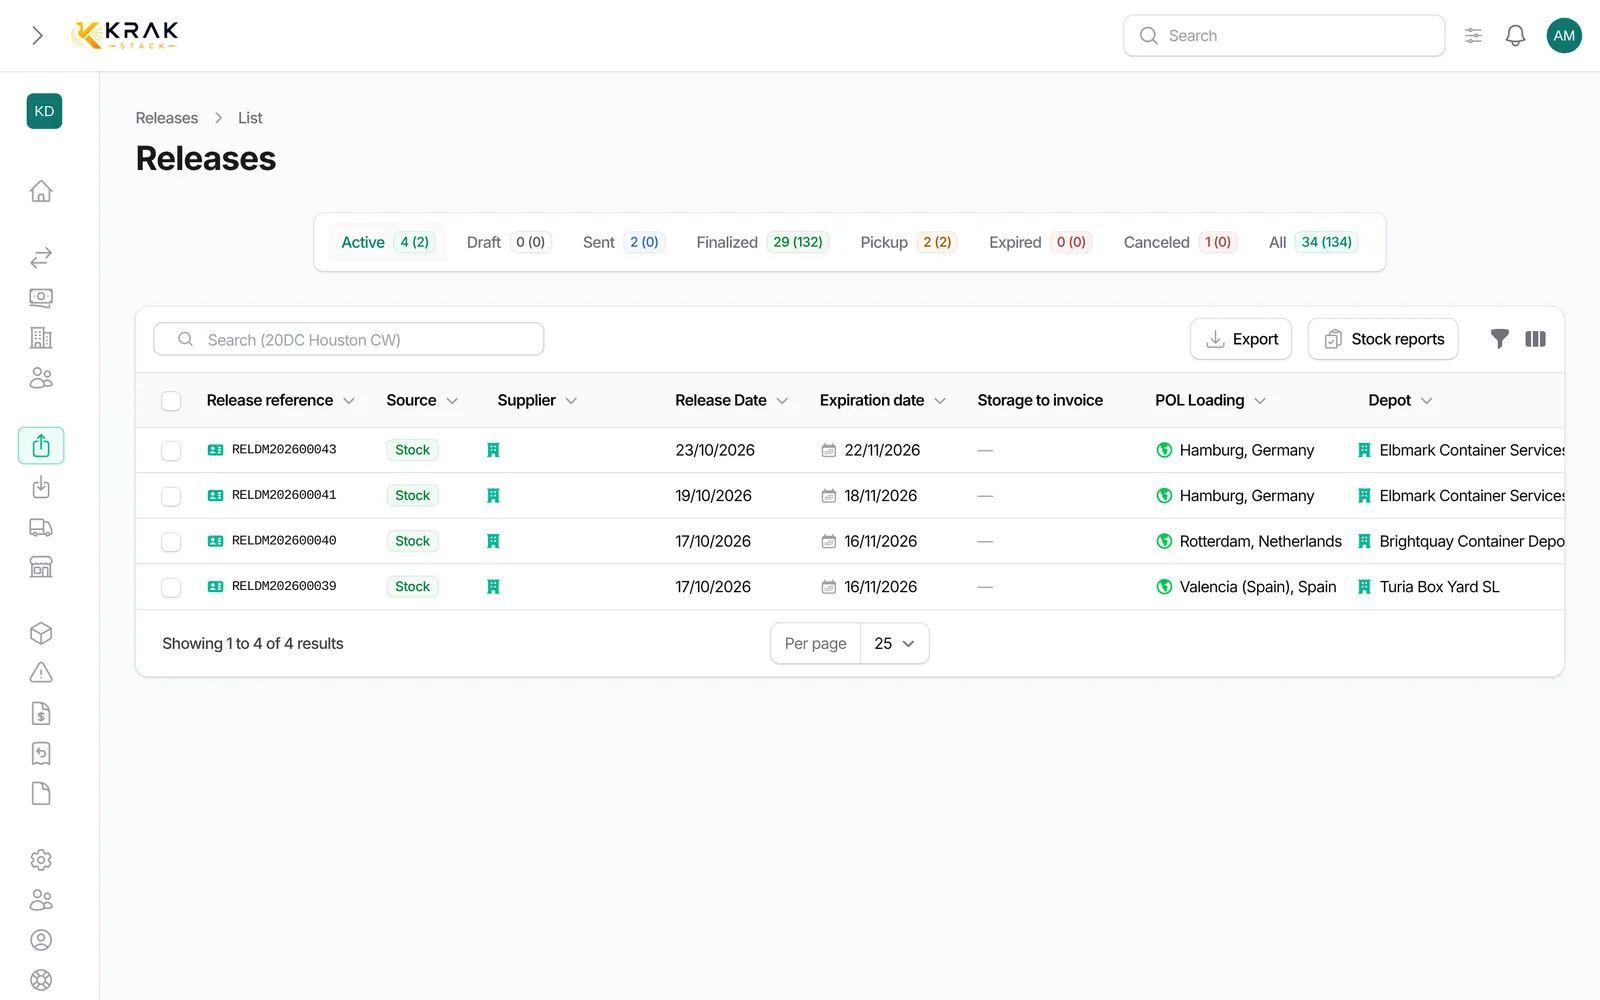Screen dimensions: 1600x1000
Task: Click the table search field (20DC Houston CW)
Action: click(x=349, y=339)
